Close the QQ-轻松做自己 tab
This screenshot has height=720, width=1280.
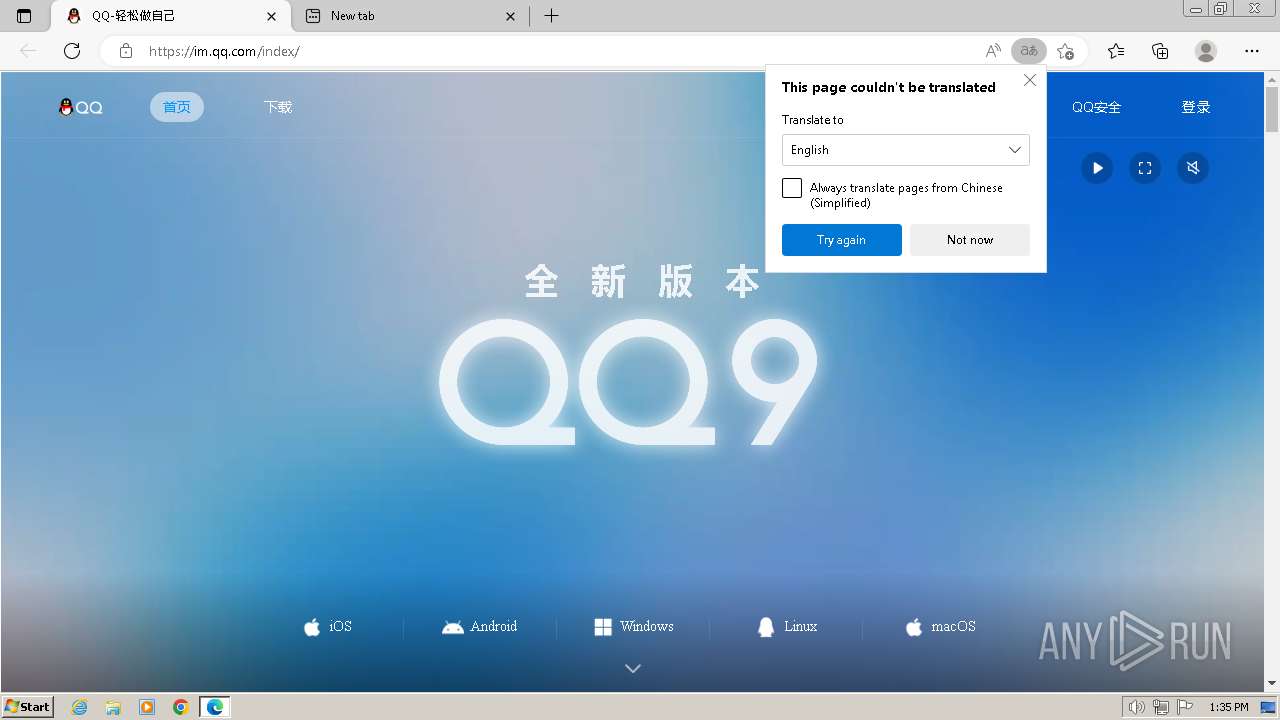coord(271,16)
